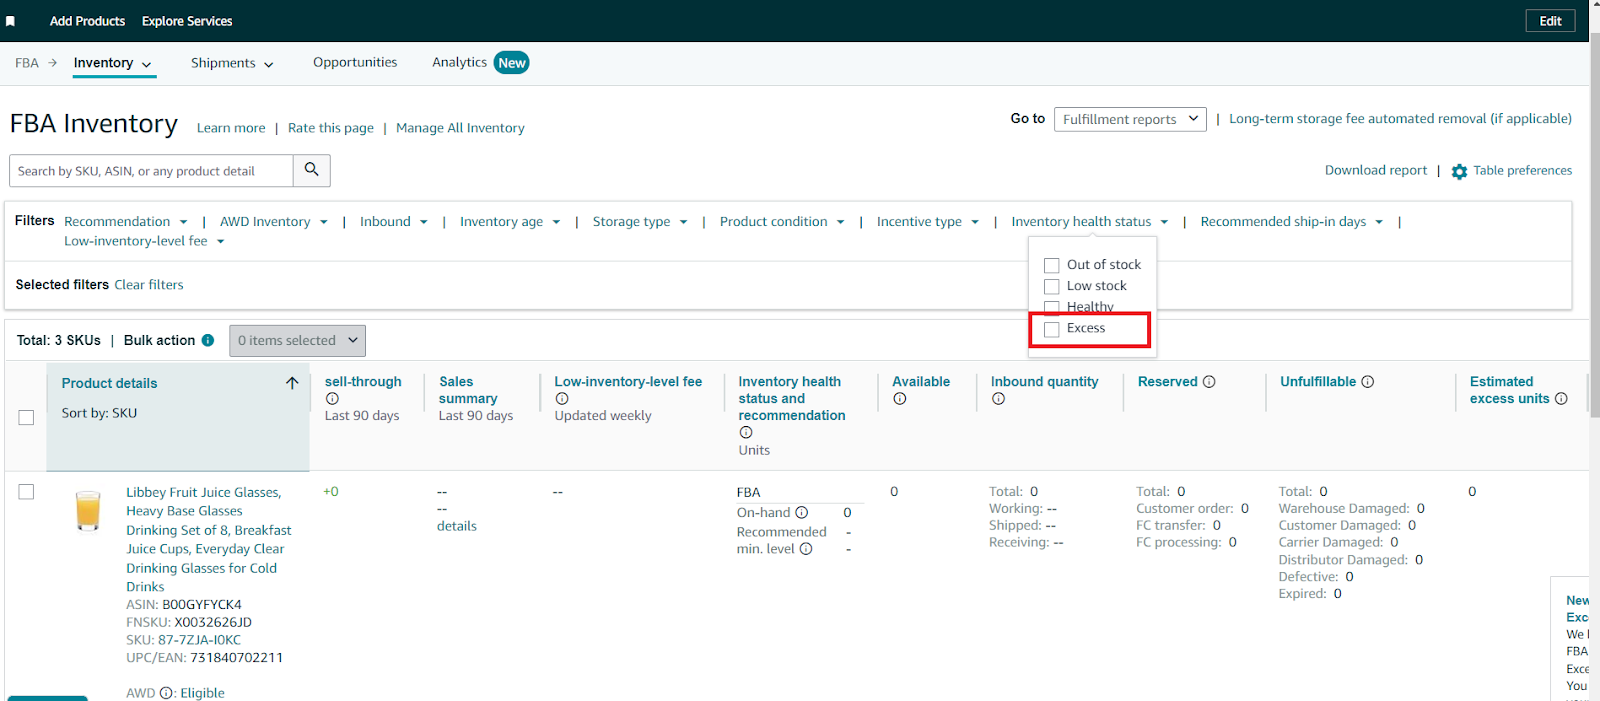1600x701 pixels.
Task: Click the SKU search input field
Action: [x=151, y=171]
